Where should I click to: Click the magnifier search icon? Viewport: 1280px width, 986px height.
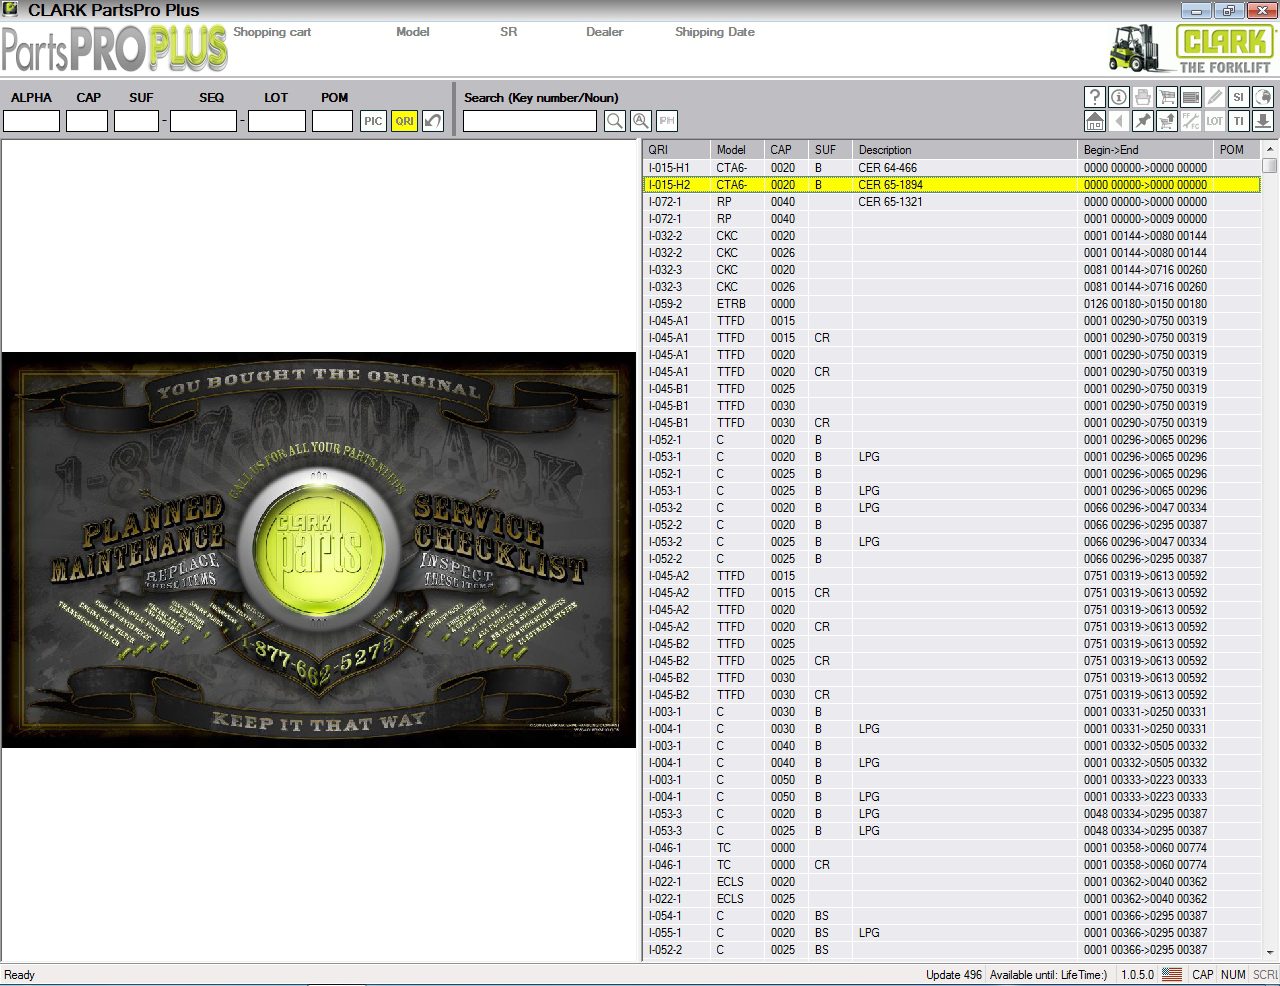(615, 121)
